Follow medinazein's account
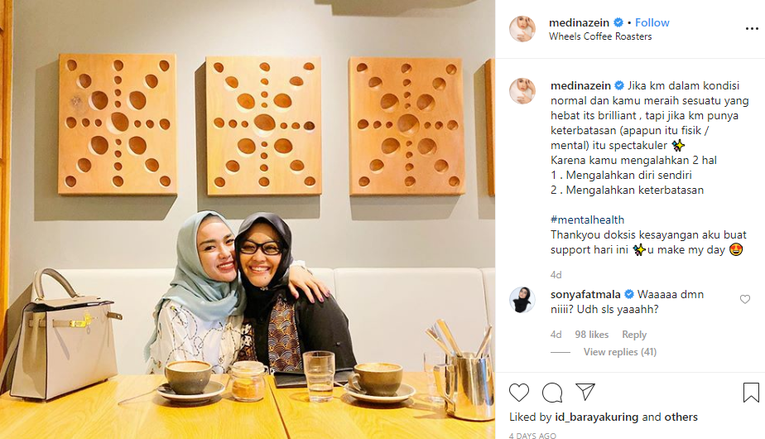 pyautogui.click(x=652, y=22)
